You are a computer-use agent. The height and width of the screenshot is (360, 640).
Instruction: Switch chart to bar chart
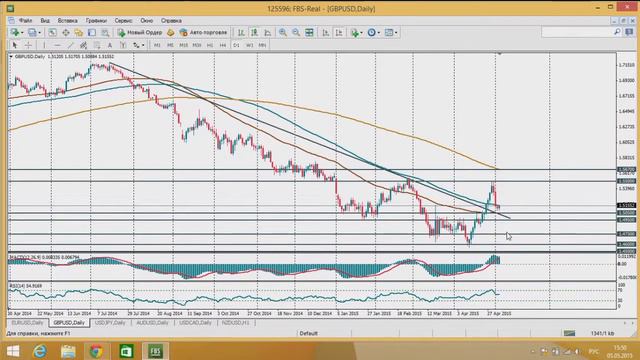click(241, 33)
